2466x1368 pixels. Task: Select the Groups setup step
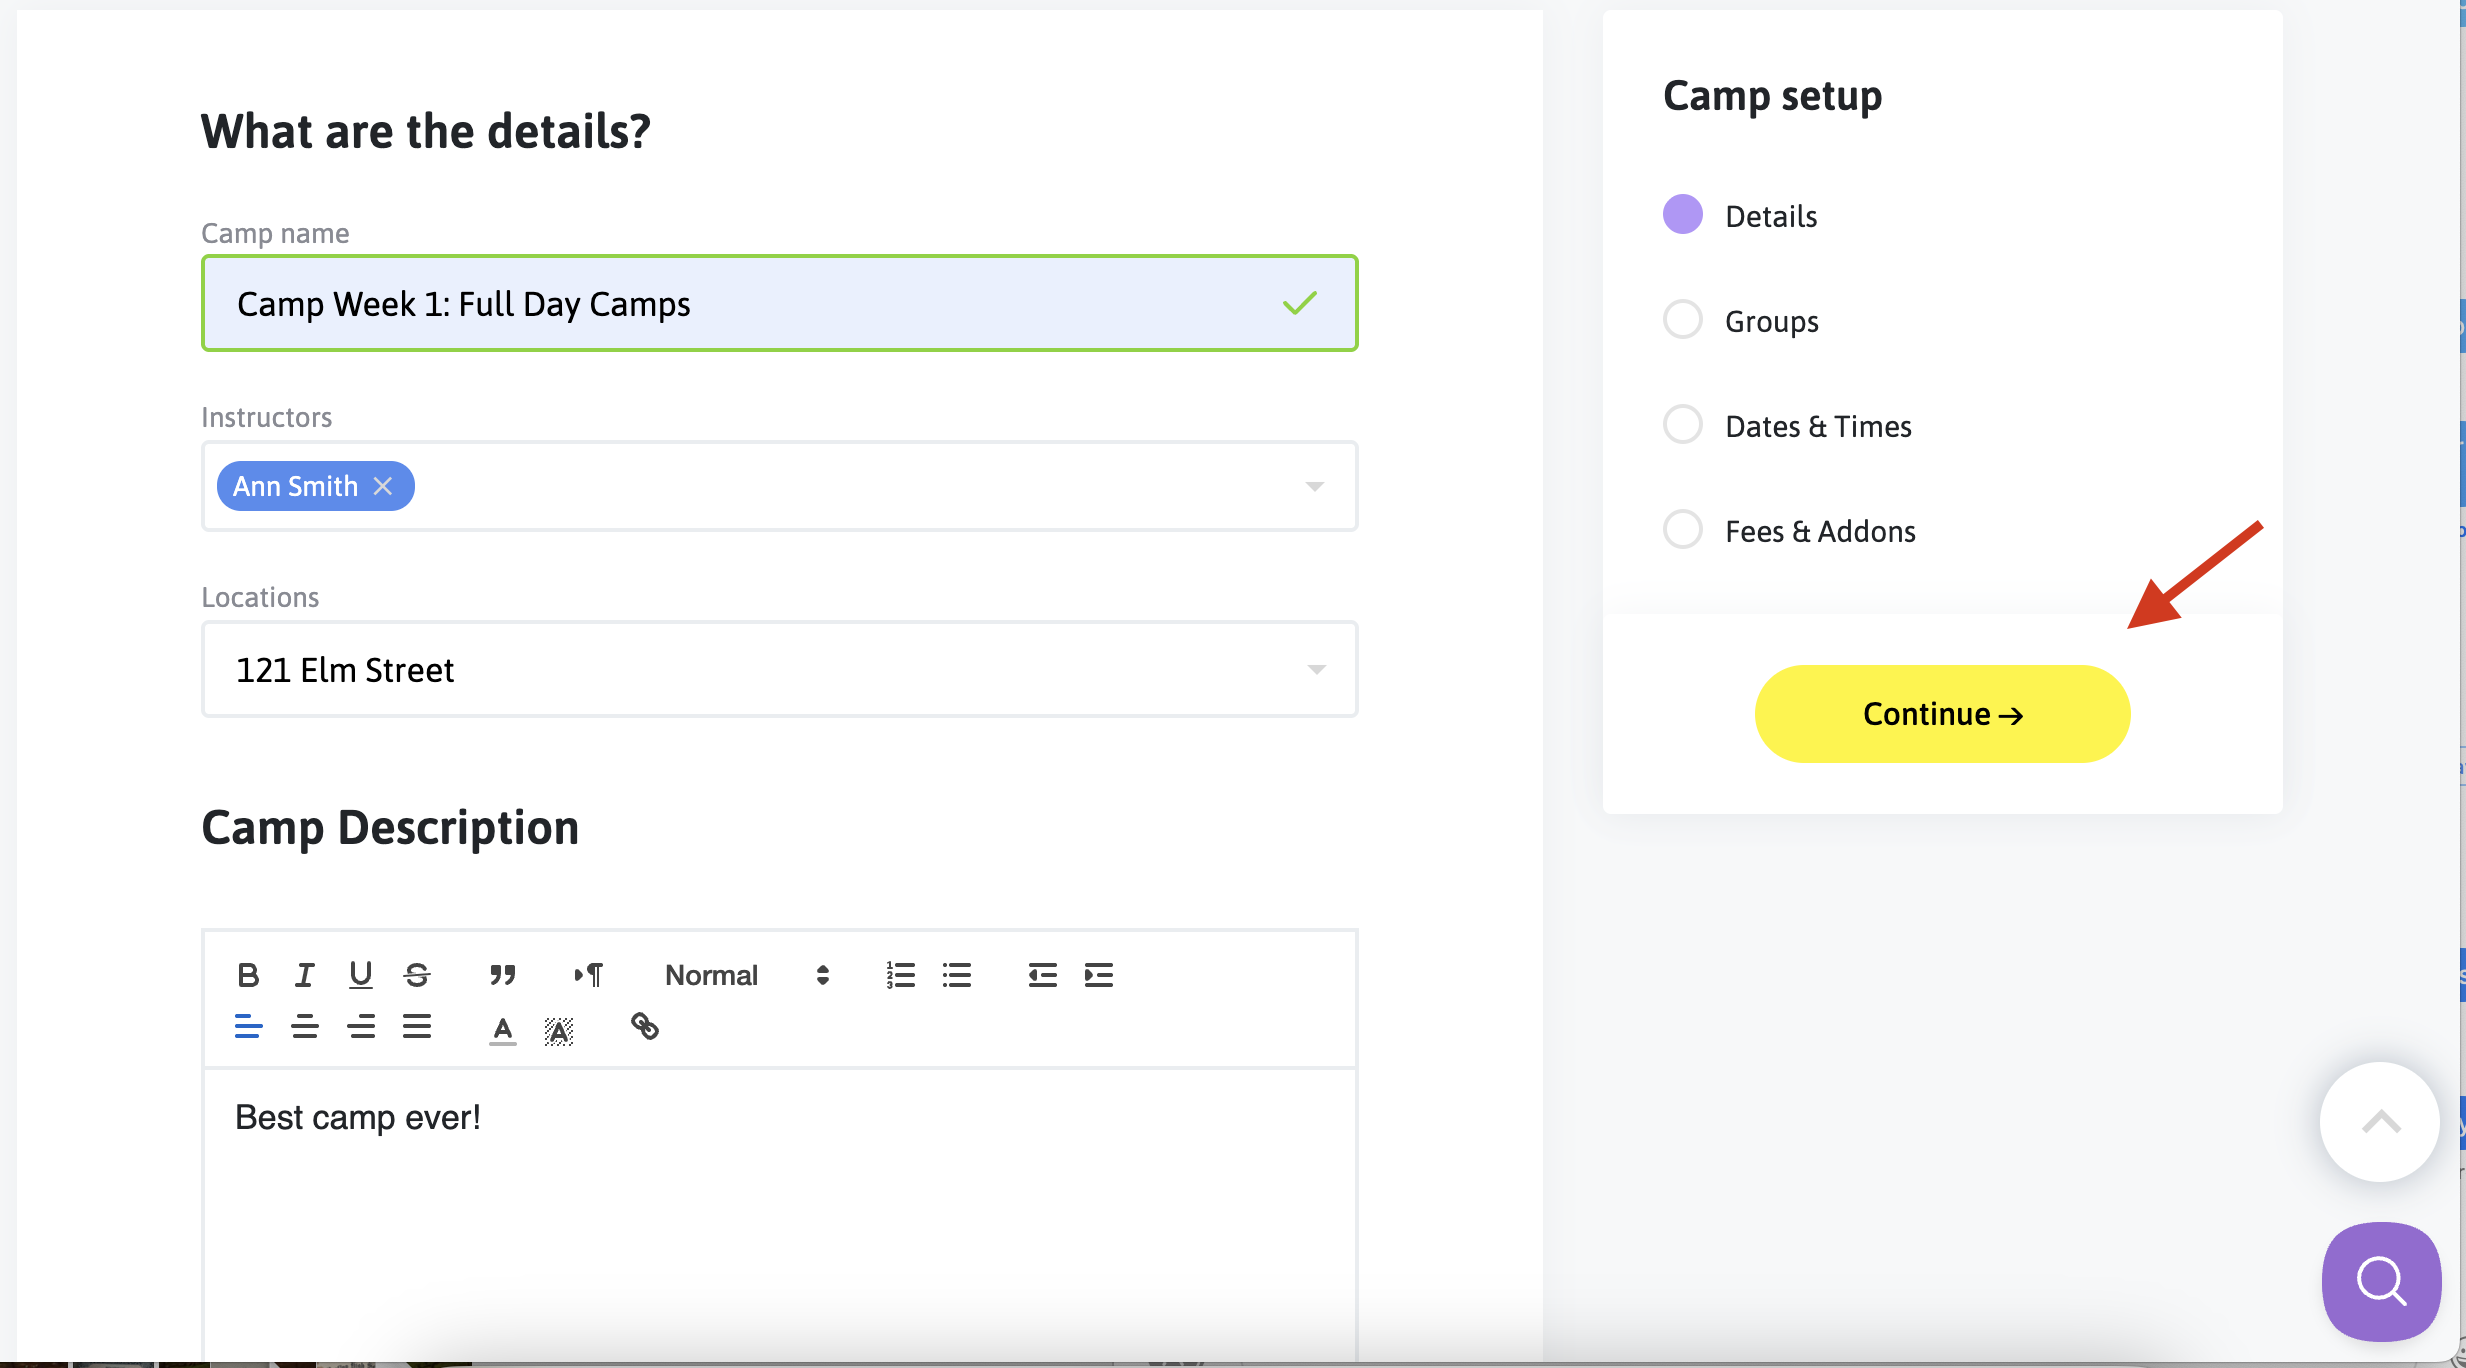(1771, 322)
